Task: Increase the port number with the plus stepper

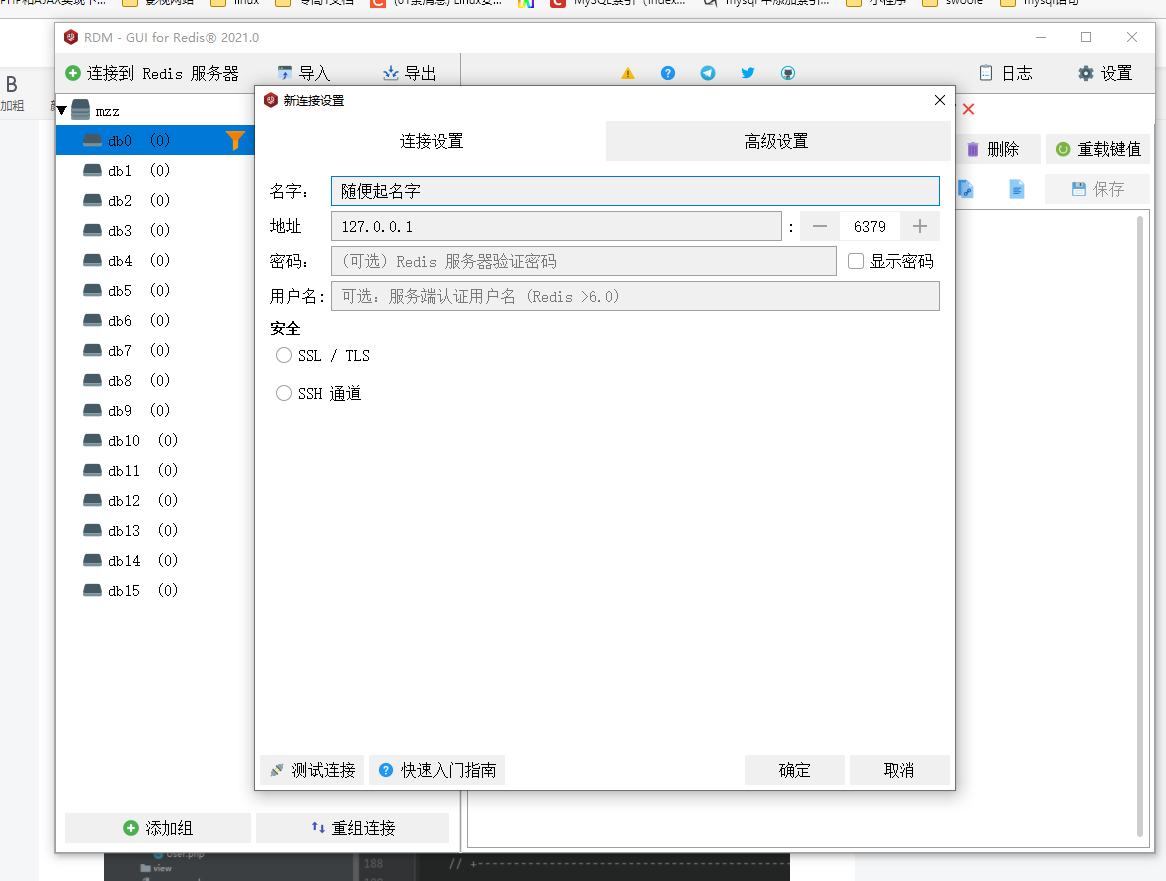Action: pyautogui.click(x=919, y=226)
